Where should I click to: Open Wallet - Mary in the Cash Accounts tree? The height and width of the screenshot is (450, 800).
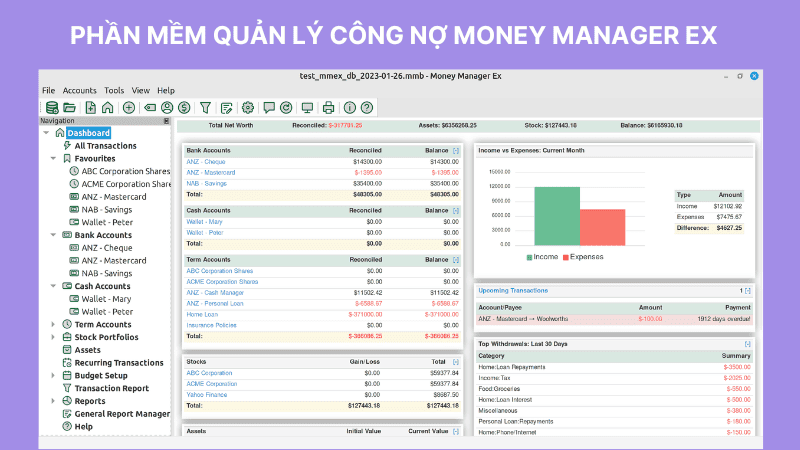(x=106, y=299)
